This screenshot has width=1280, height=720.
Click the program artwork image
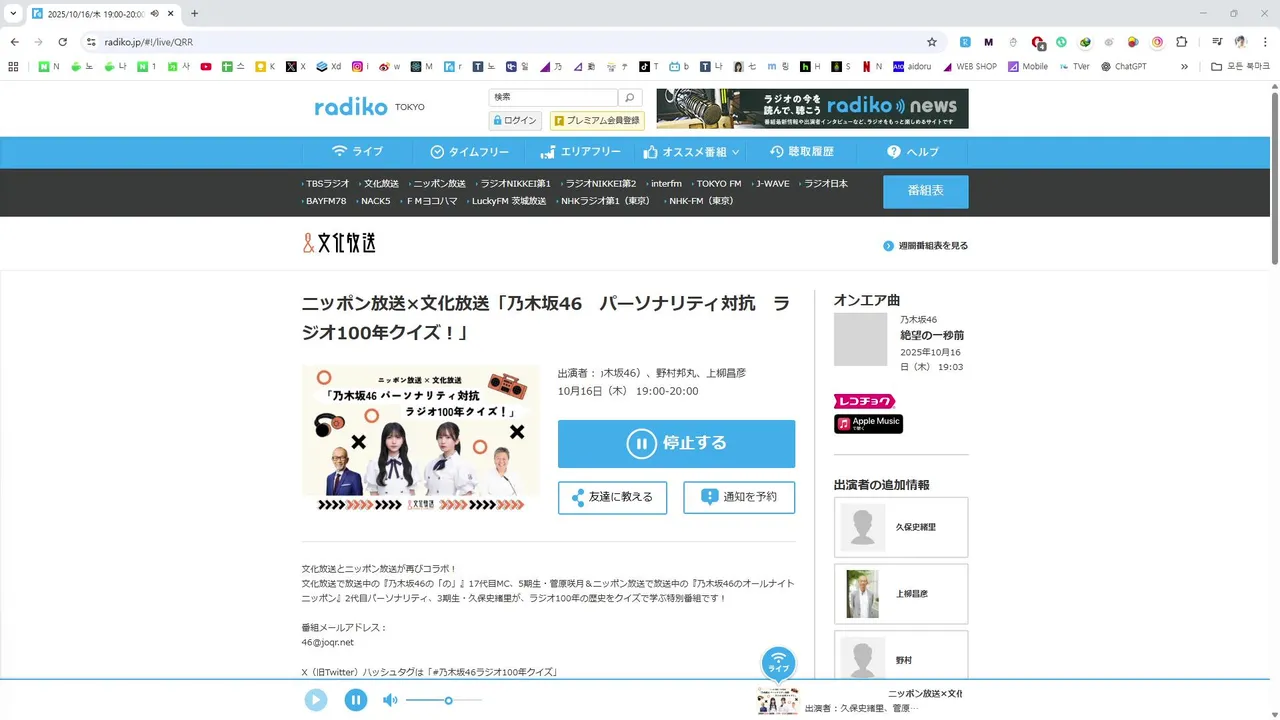(421, 439)
